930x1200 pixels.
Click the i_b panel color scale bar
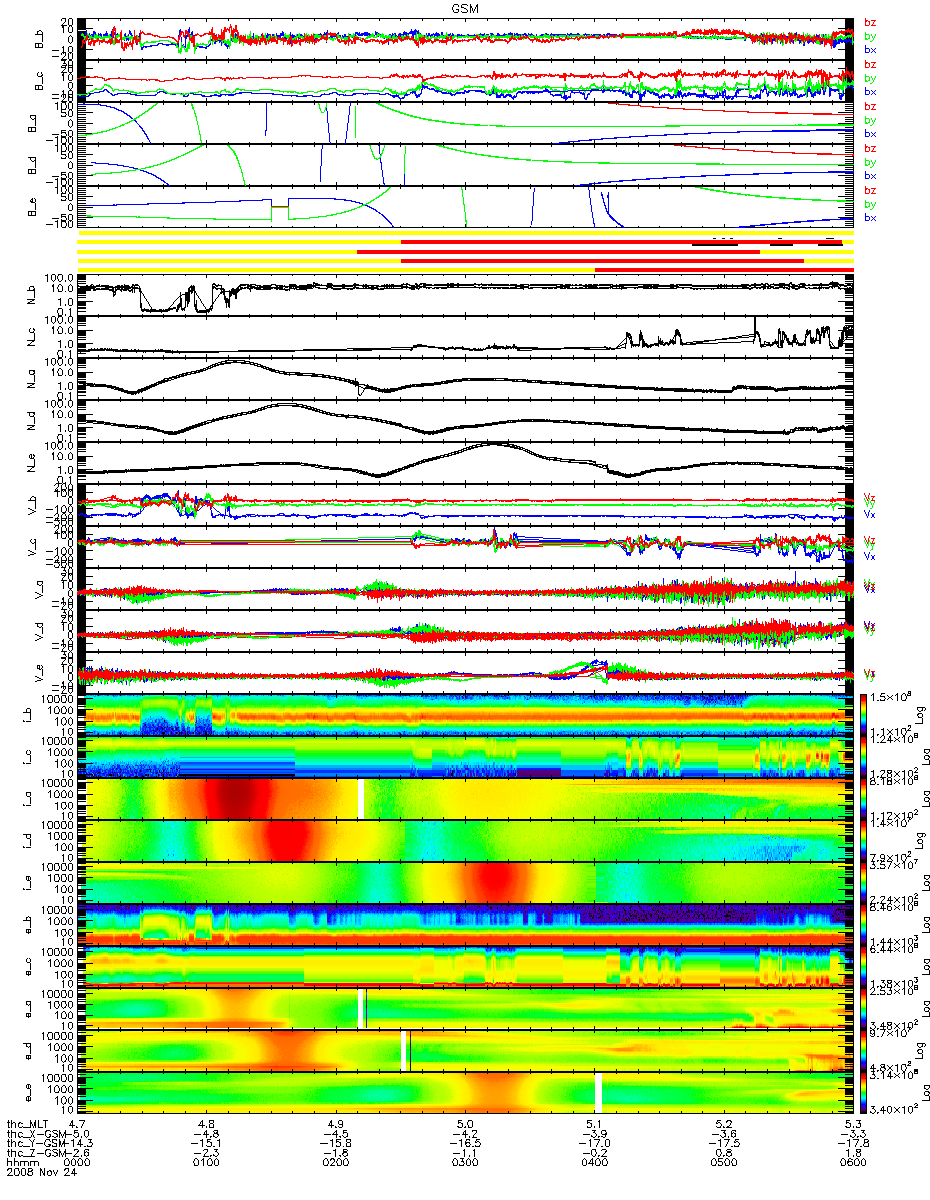pos(865,714)
